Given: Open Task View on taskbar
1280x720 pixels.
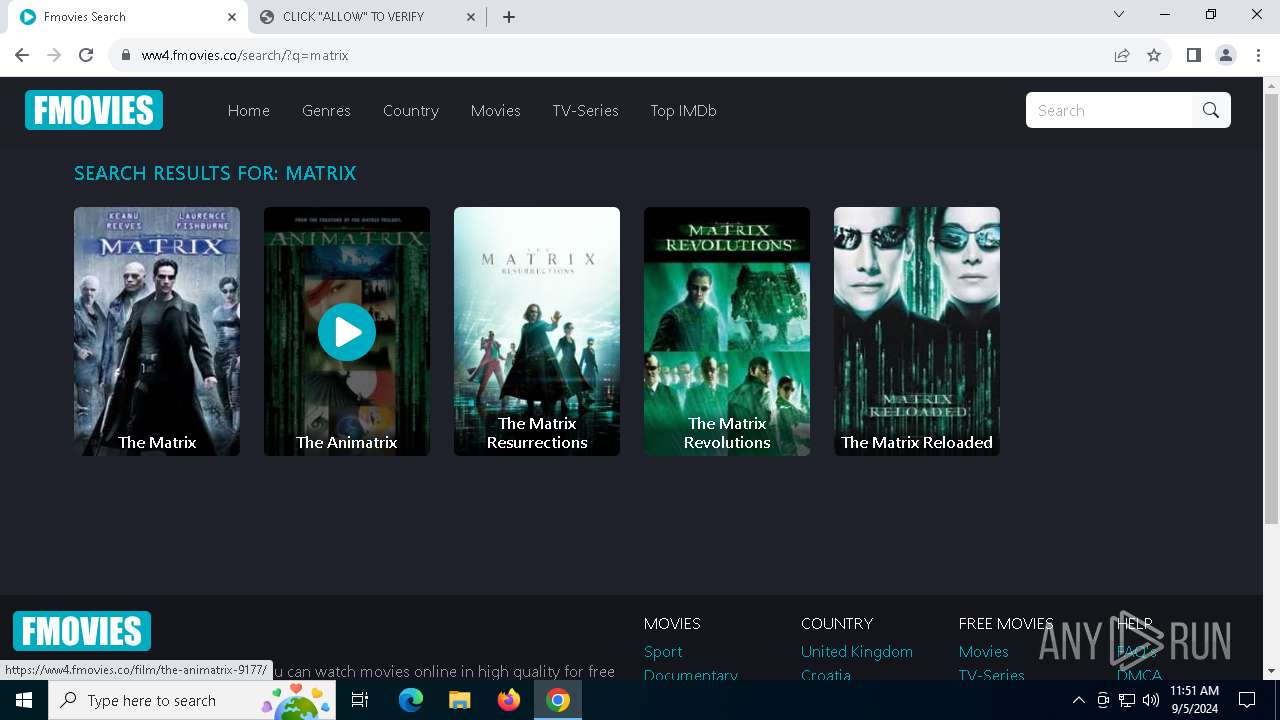Looking at the screenshot, I should tap(361, 700).
